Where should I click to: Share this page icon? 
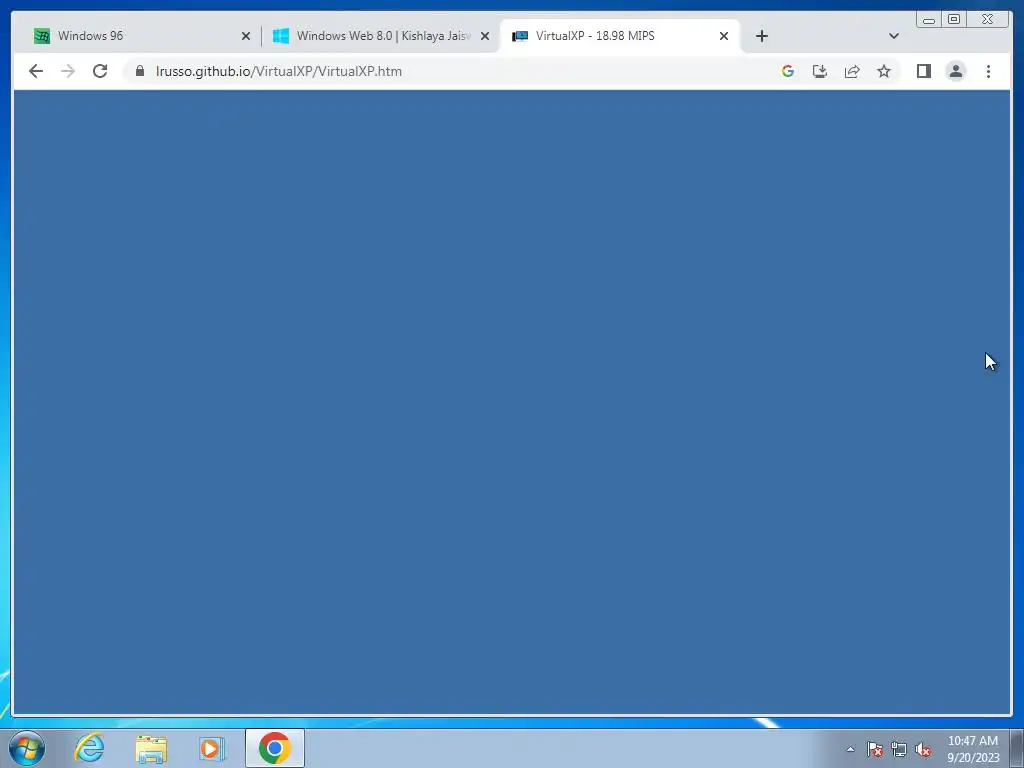tap(852, 71)
